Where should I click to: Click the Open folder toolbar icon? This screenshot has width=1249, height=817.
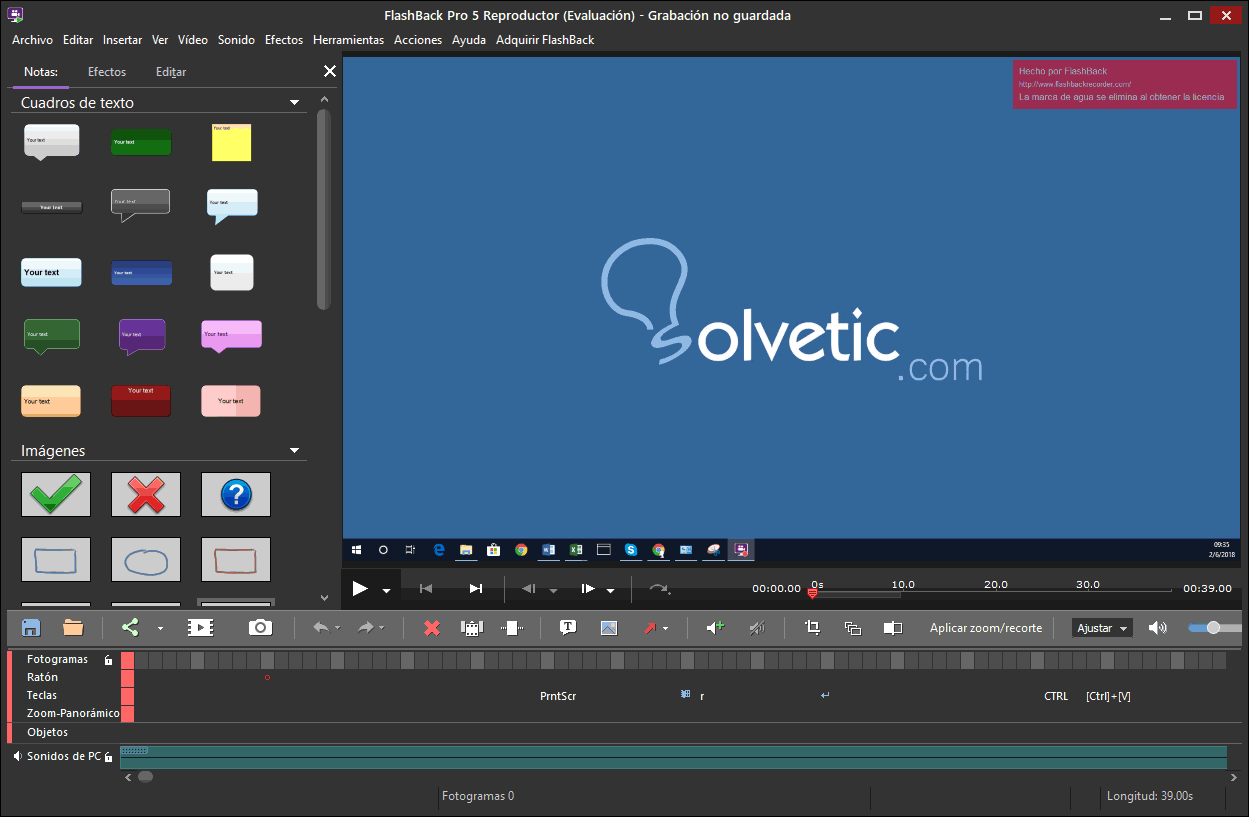[73, 628]
